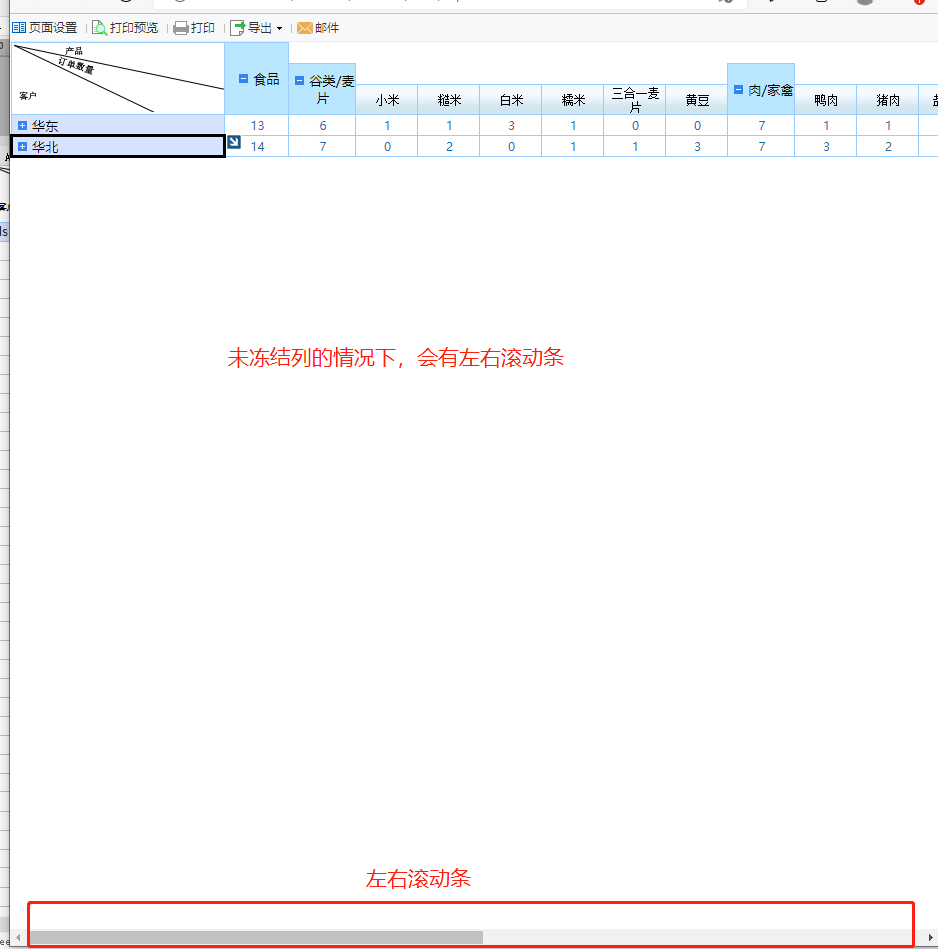Click the printer icon in toolbar
The image size is (938, 949).
[x=180, y=28]
